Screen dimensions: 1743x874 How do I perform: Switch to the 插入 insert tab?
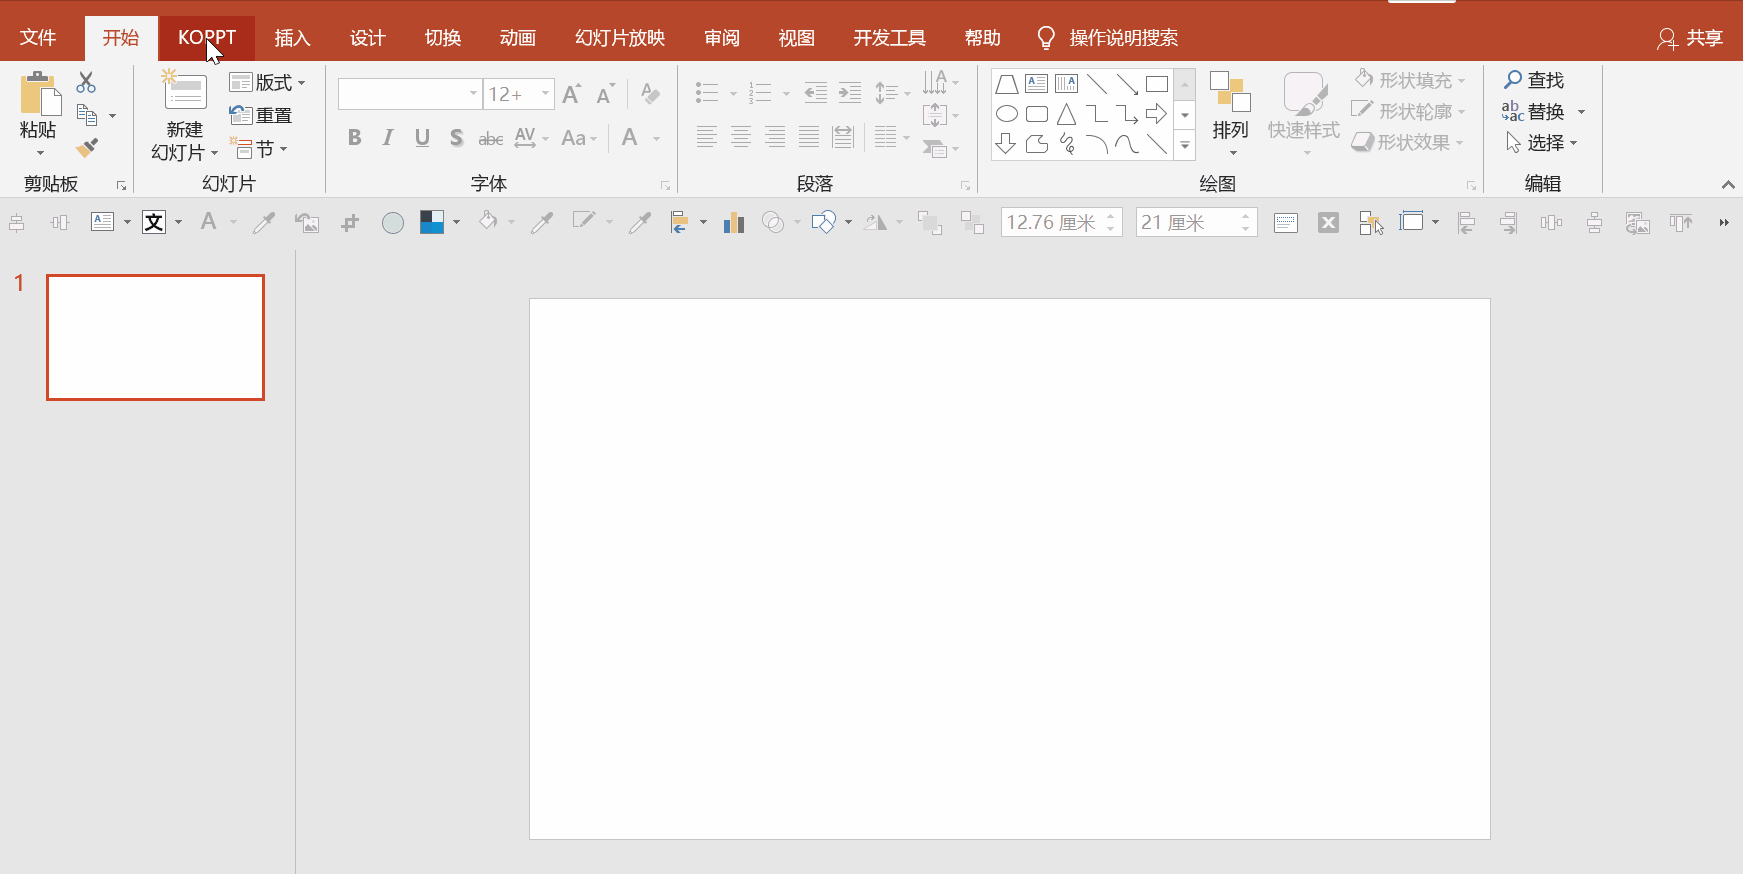(292, 38)
